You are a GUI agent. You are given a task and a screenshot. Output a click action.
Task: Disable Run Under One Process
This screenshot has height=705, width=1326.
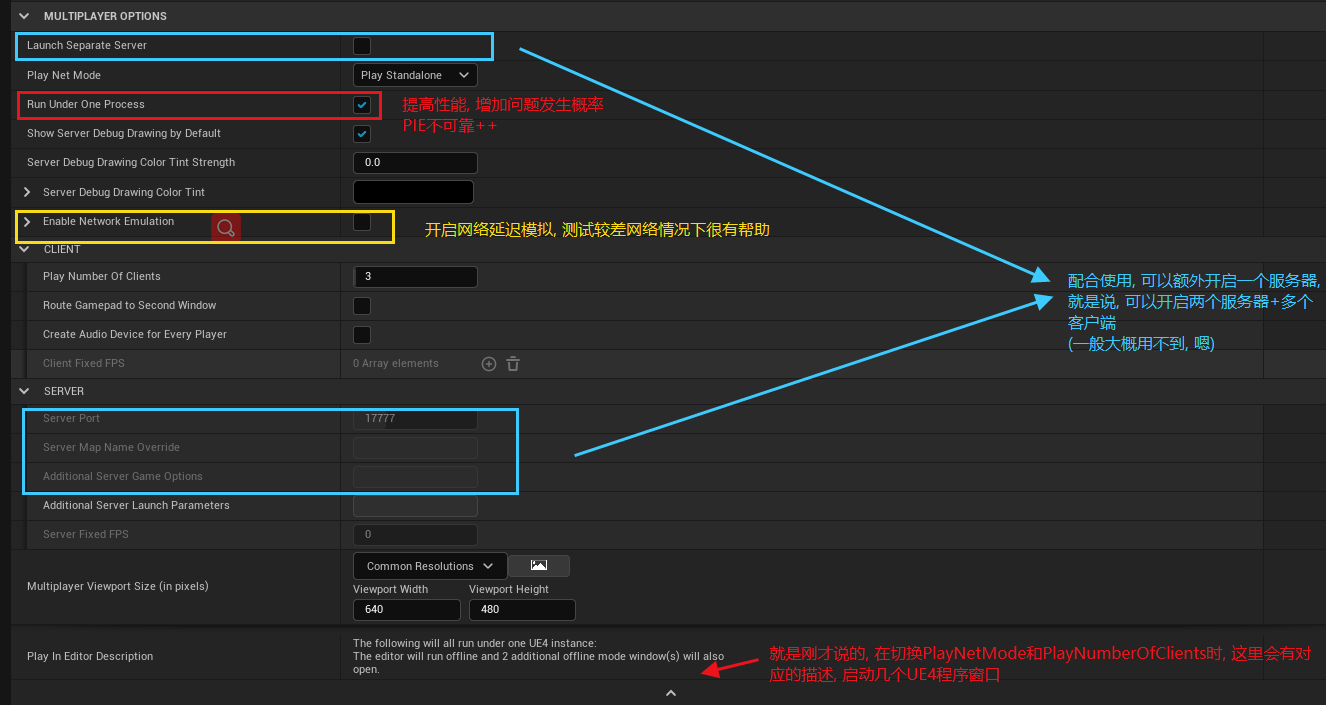(361, 104)
